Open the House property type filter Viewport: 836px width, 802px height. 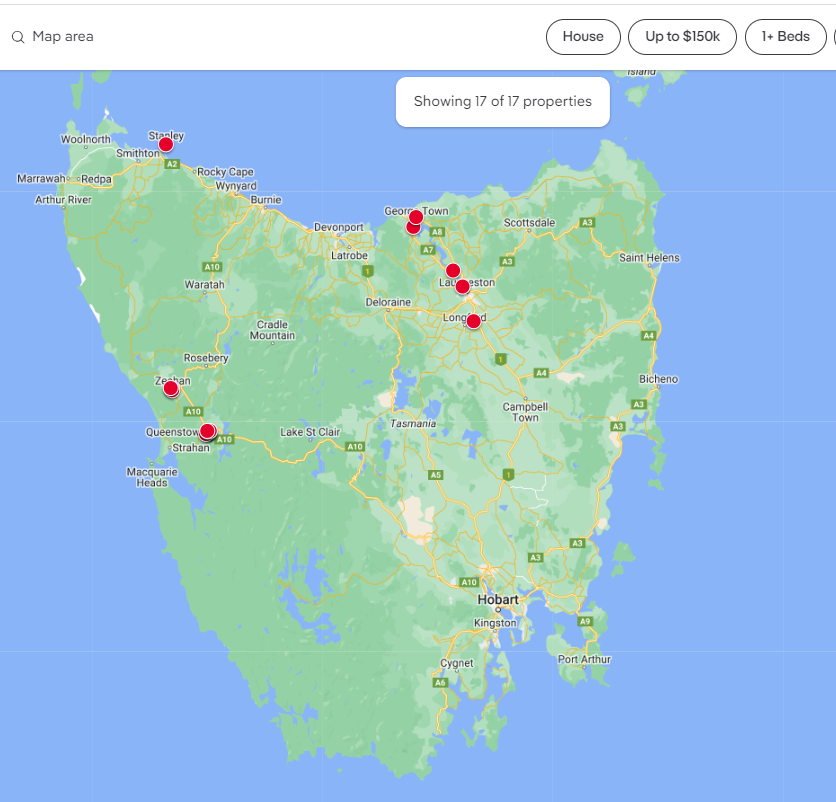[x=583, y=37]
